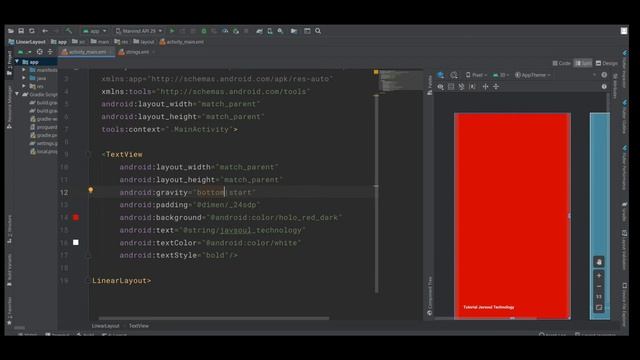
Task: Open the app run configuration dropdown
Action: (x=94, y=31)
